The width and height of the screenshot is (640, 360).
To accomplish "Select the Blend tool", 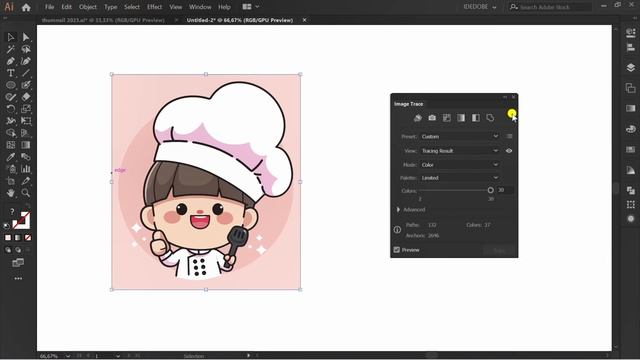I will click(x=26, y=157).
